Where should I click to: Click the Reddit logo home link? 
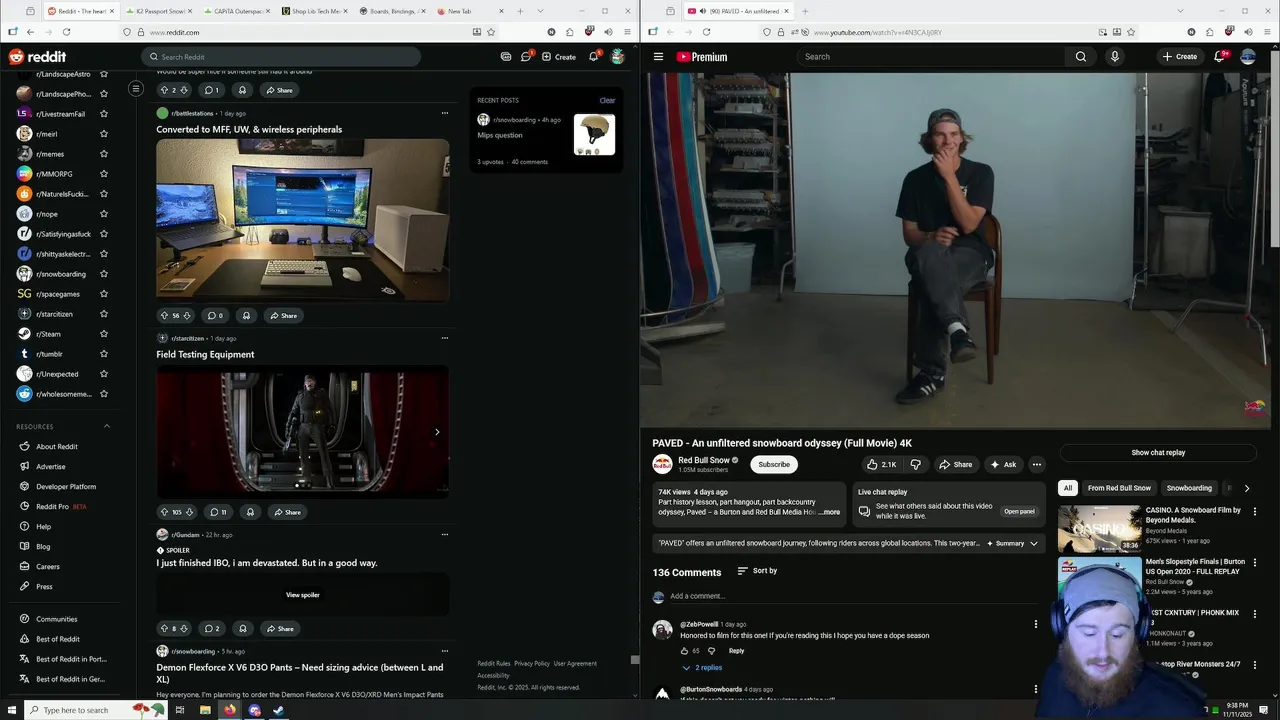(x=37, y=57)
